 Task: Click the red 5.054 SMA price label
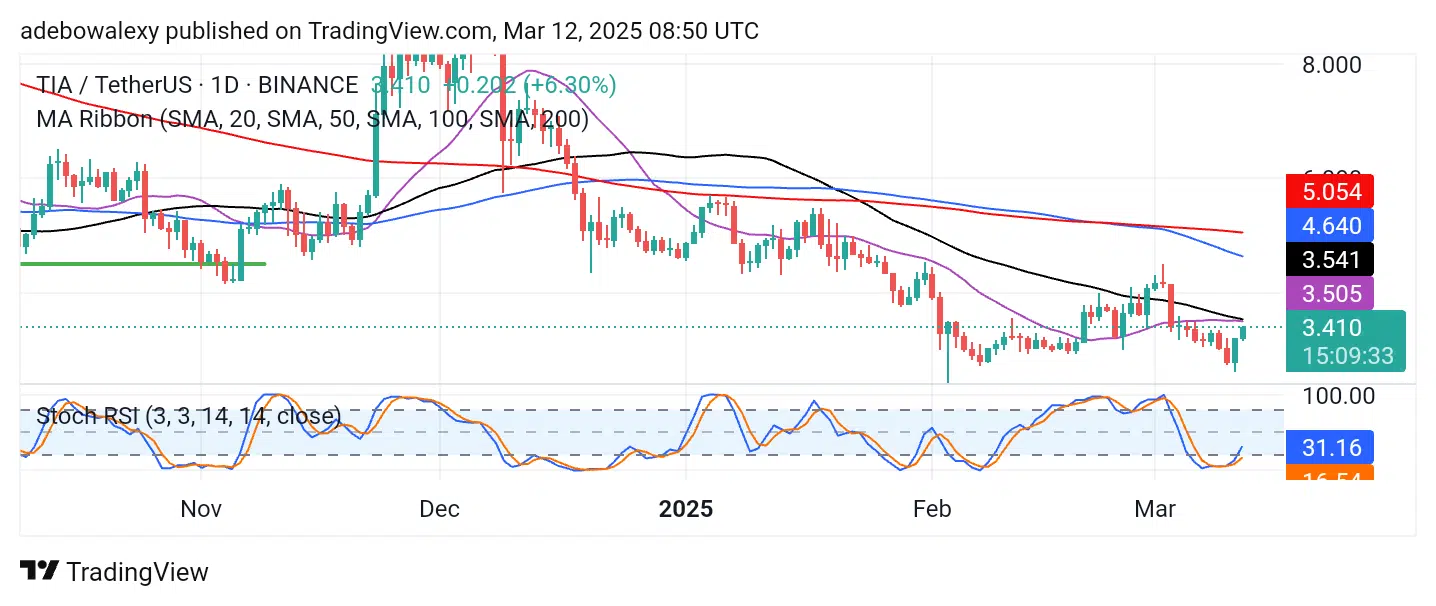(x=1329, y=191)
